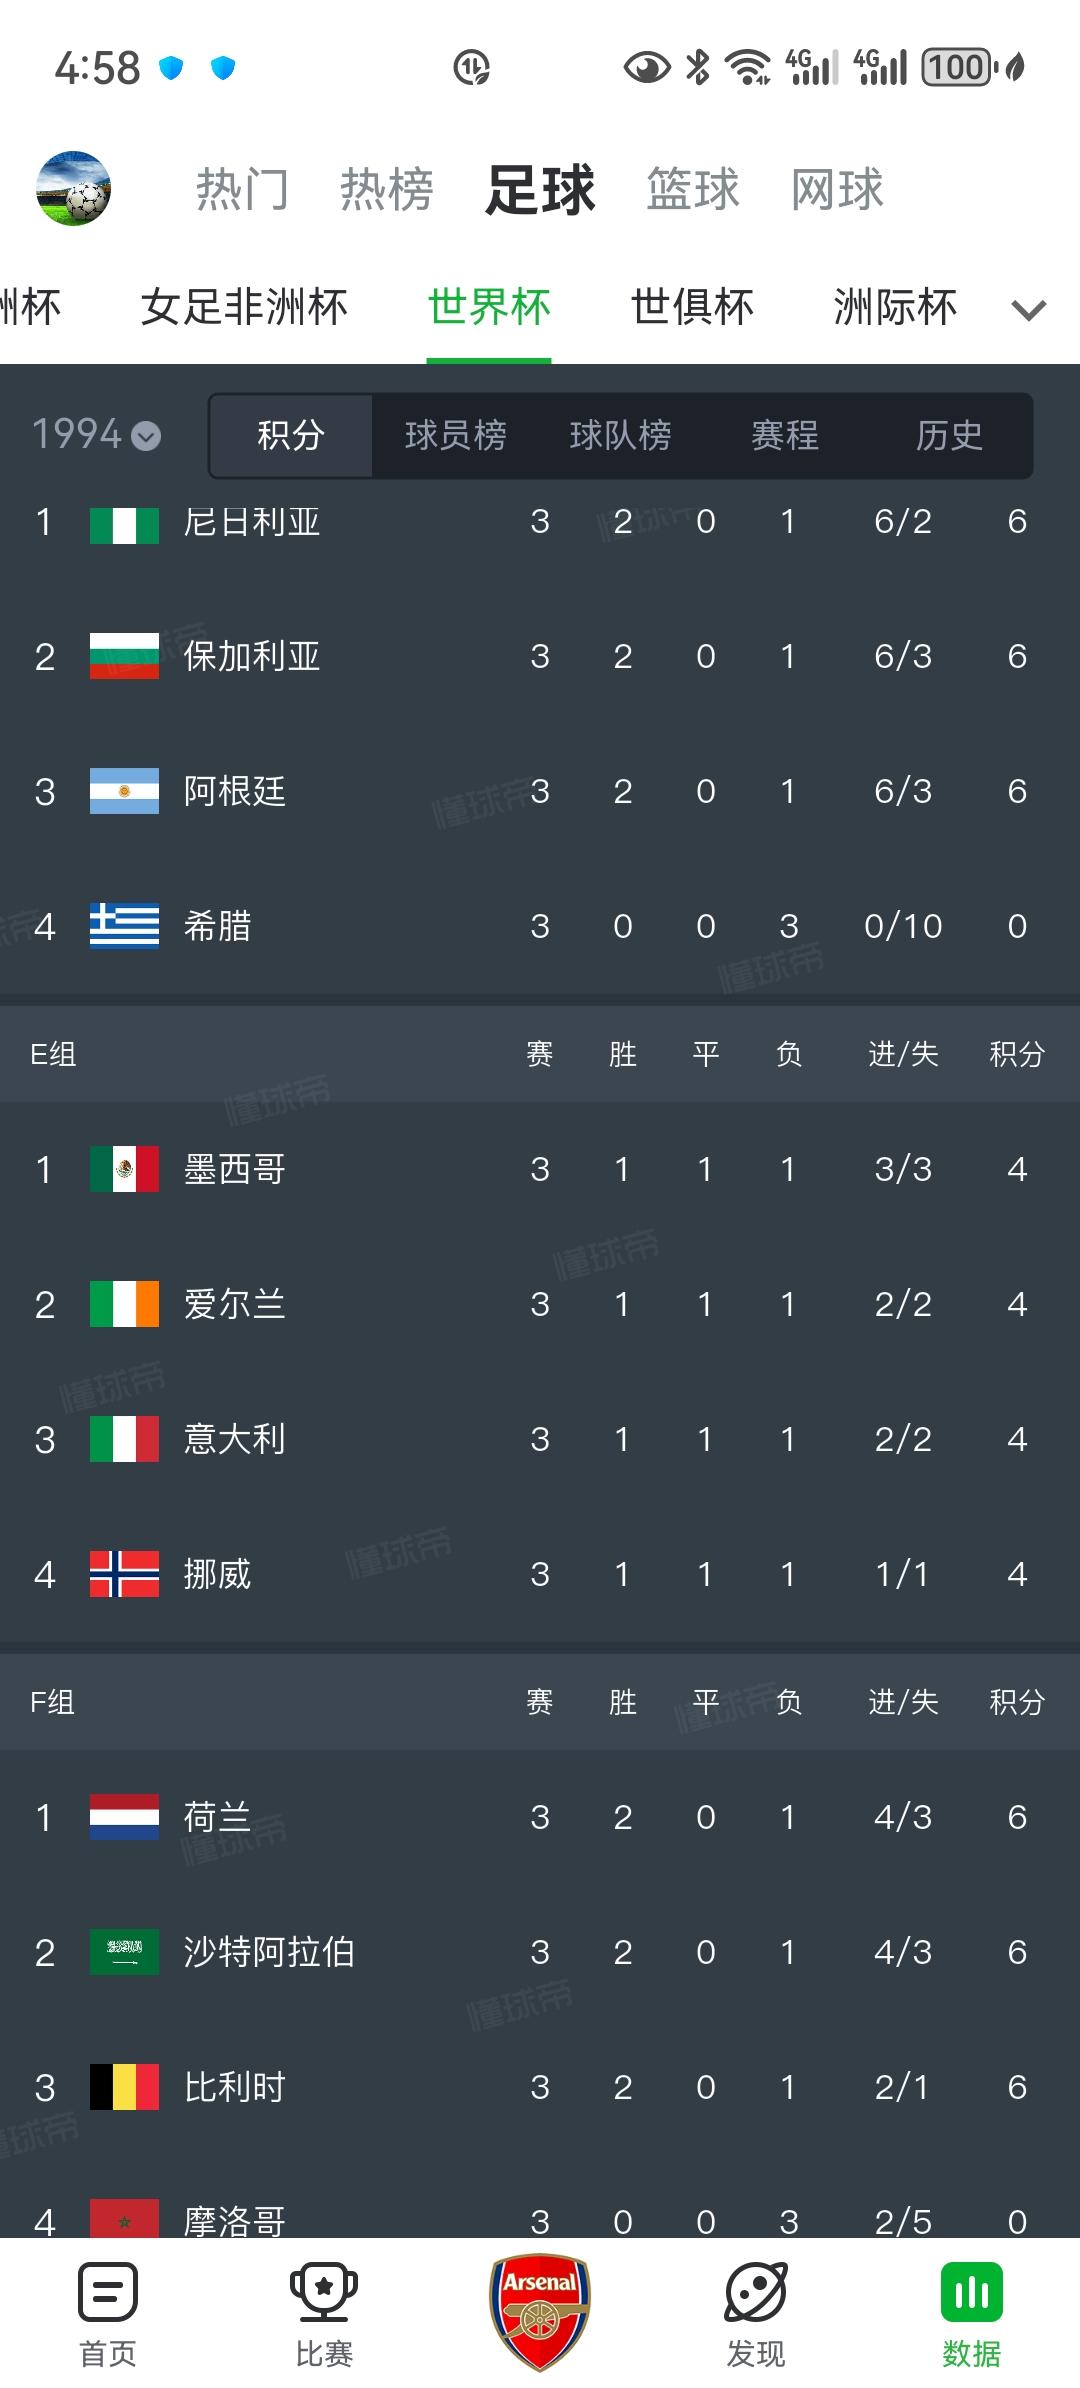Viewport: 1080px width, 2388px height.
Task: Open the 篮球 section
Action: [x=693, y=189]
